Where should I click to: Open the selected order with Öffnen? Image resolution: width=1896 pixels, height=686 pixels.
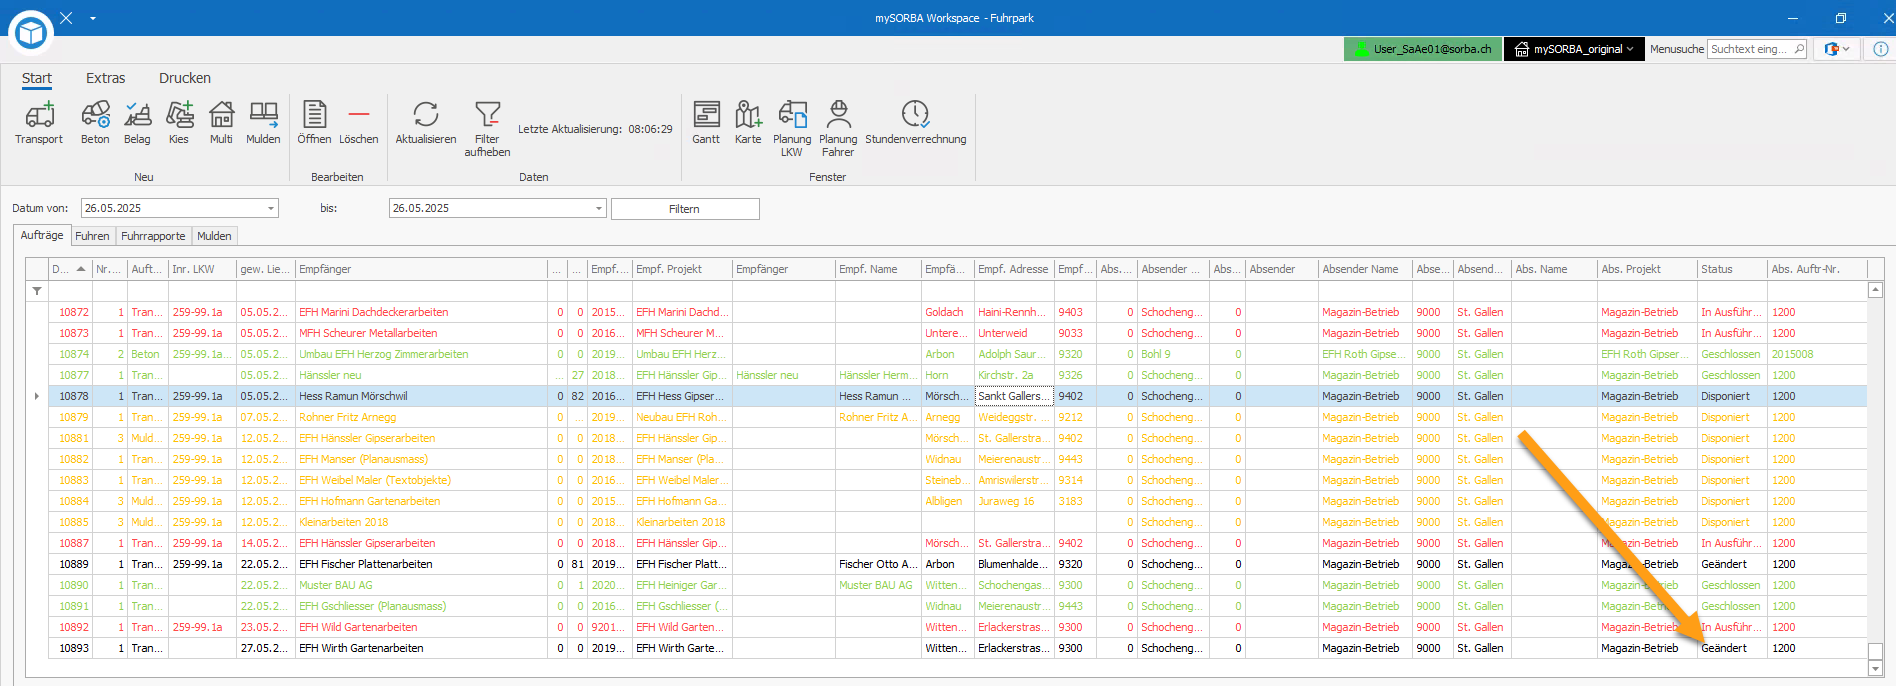314,123
